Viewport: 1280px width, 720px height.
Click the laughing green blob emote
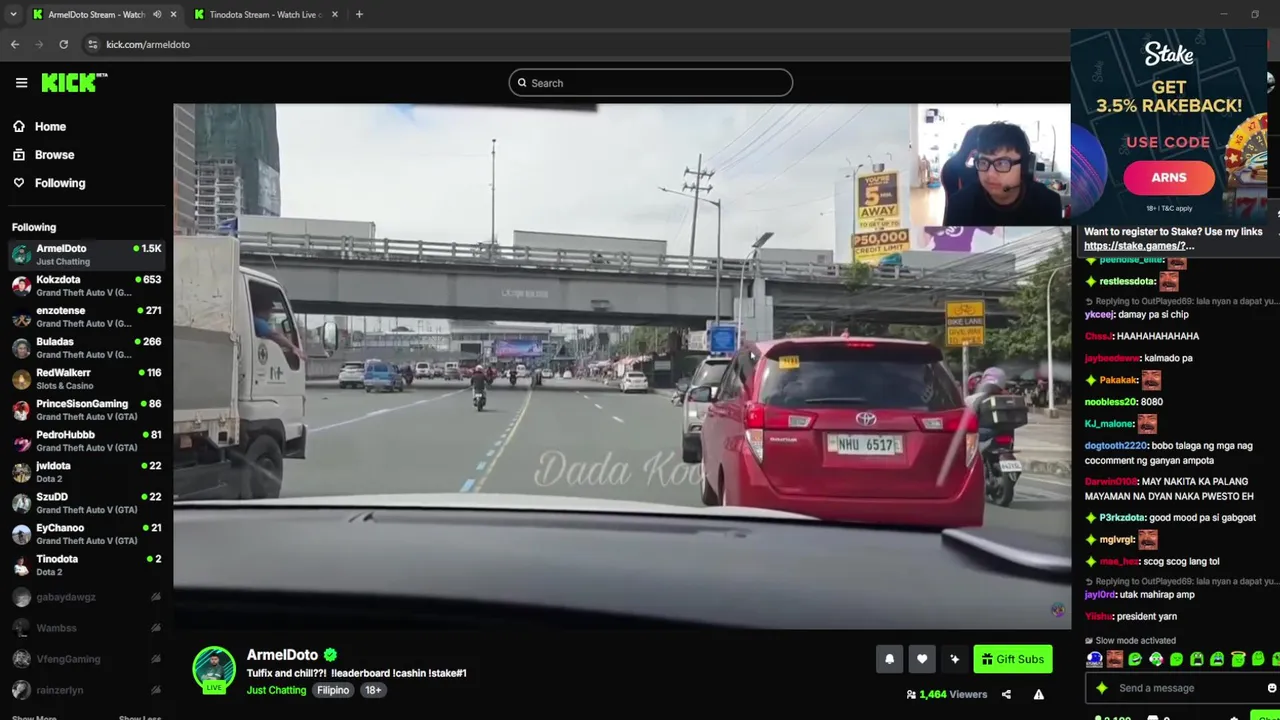tap(1135, 659)
